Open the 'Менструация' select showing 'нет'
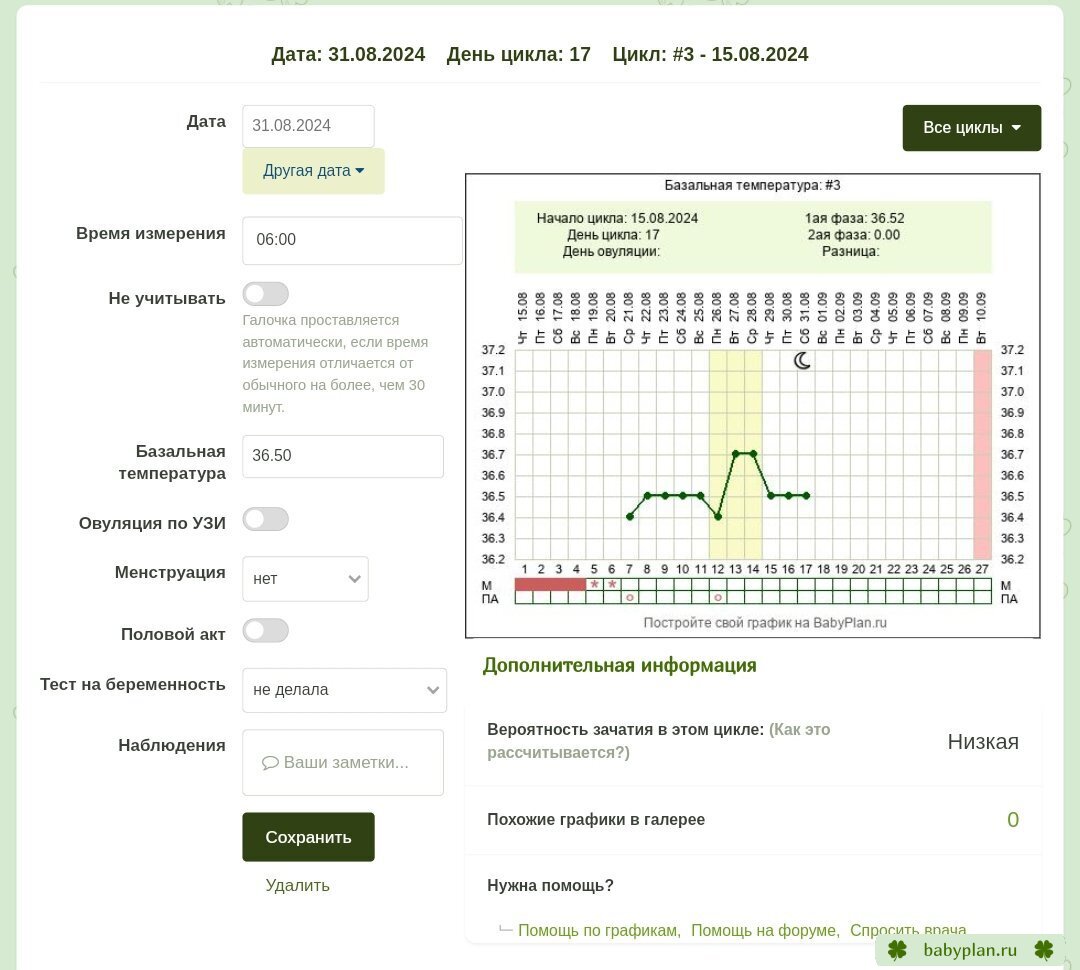This screenshot has width=1080, height=970. [305, 579]
